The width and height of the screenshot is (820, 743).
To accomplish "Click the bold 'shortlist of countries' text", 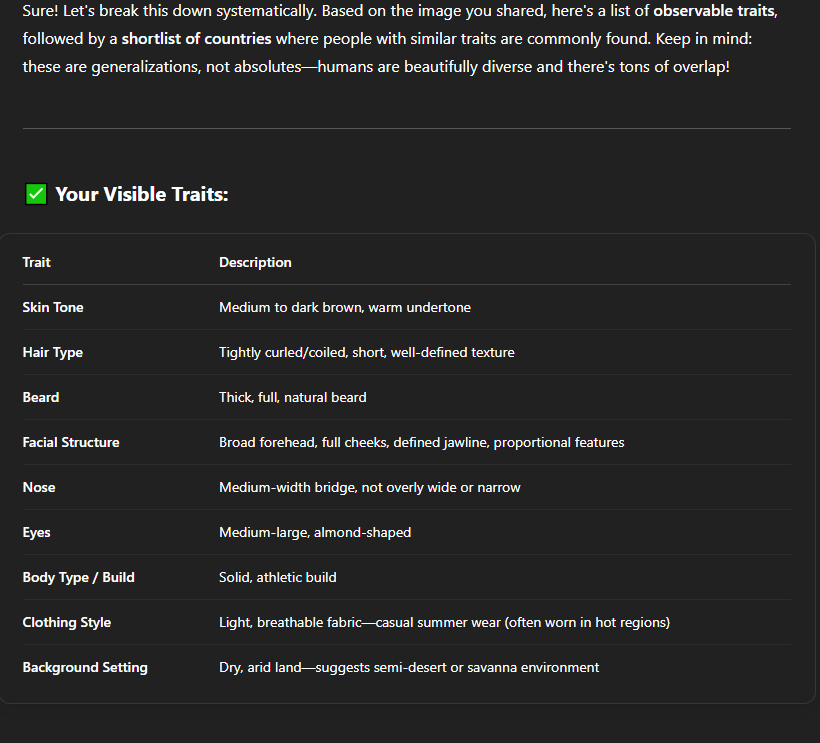I will pos(196,39).
